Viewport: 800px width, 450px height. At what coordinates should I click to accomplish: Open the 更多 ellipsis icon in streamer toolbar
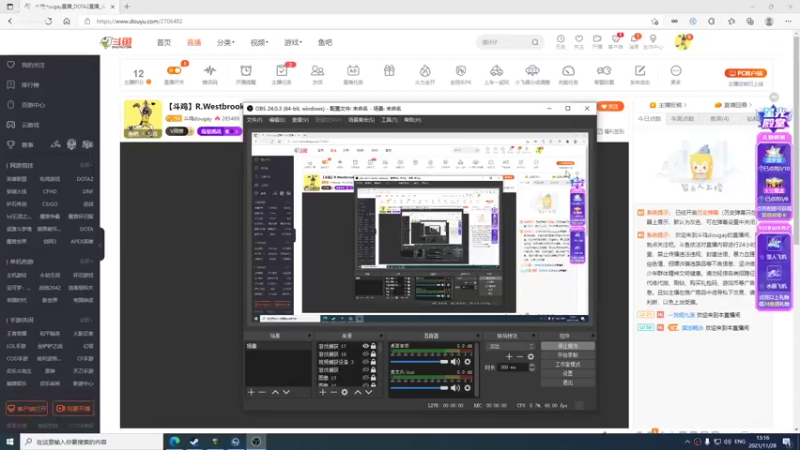pos(676,70)
